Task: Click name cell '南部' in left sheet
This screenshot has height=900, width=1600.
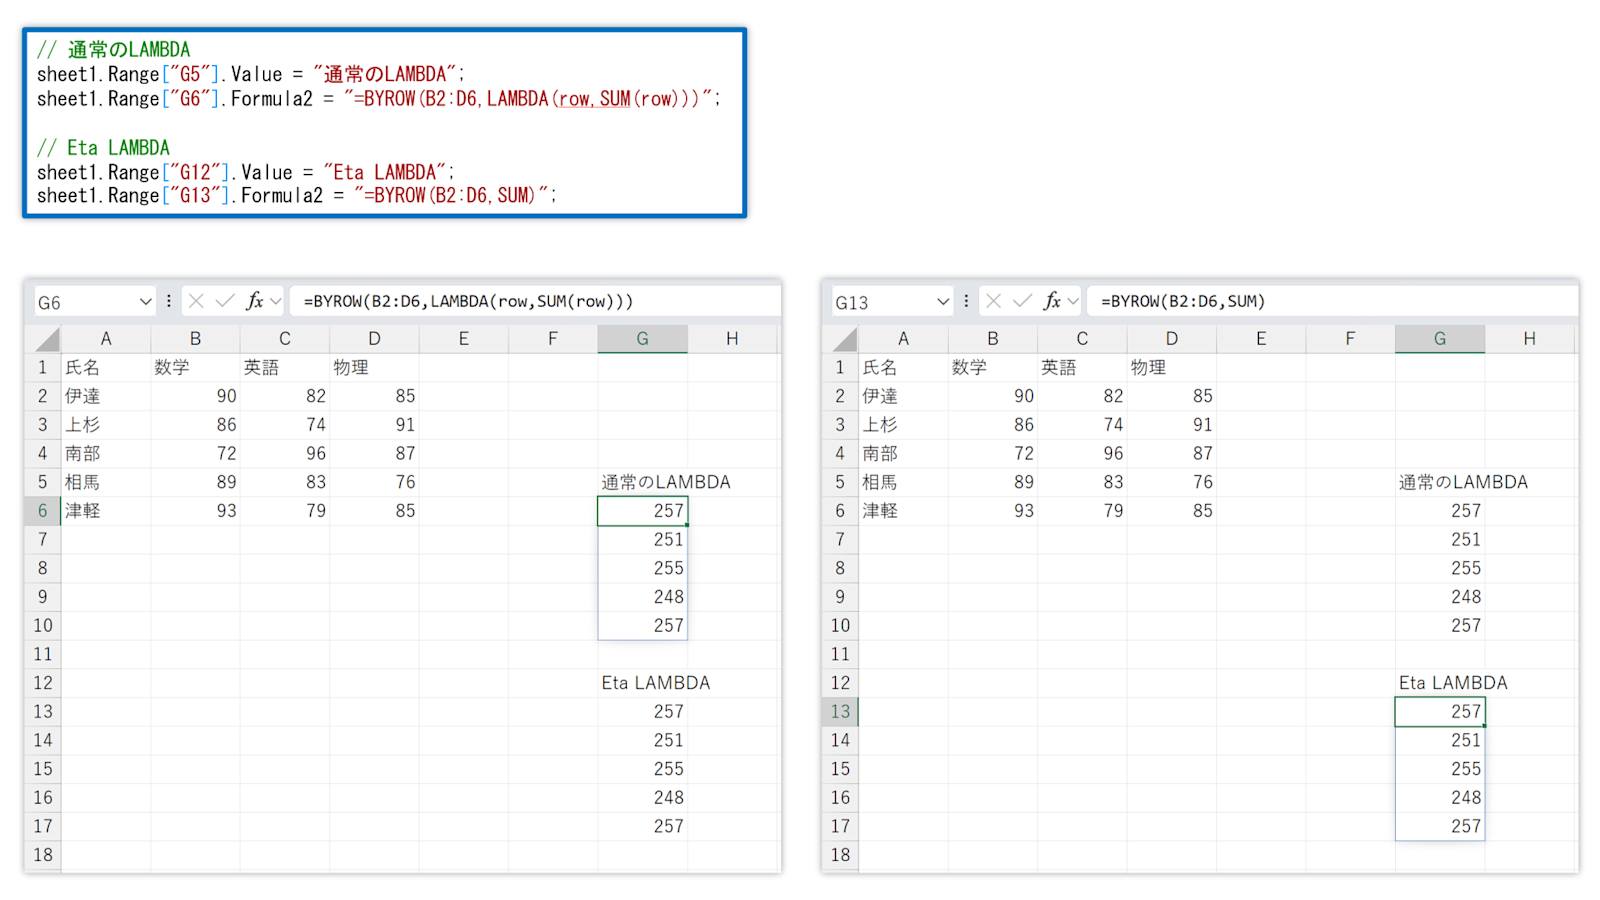Action: pyautogui.click(x=106, y=454)
